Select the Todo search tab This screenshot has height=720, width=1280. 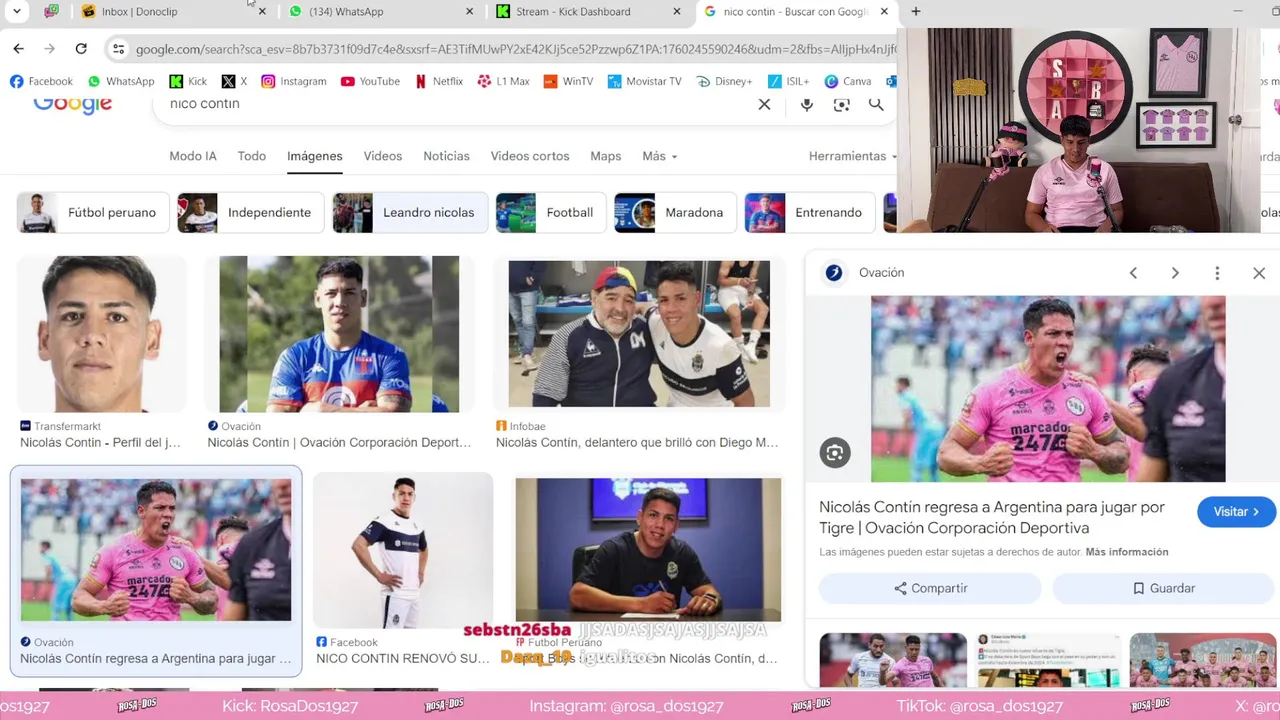pos(252,156)
